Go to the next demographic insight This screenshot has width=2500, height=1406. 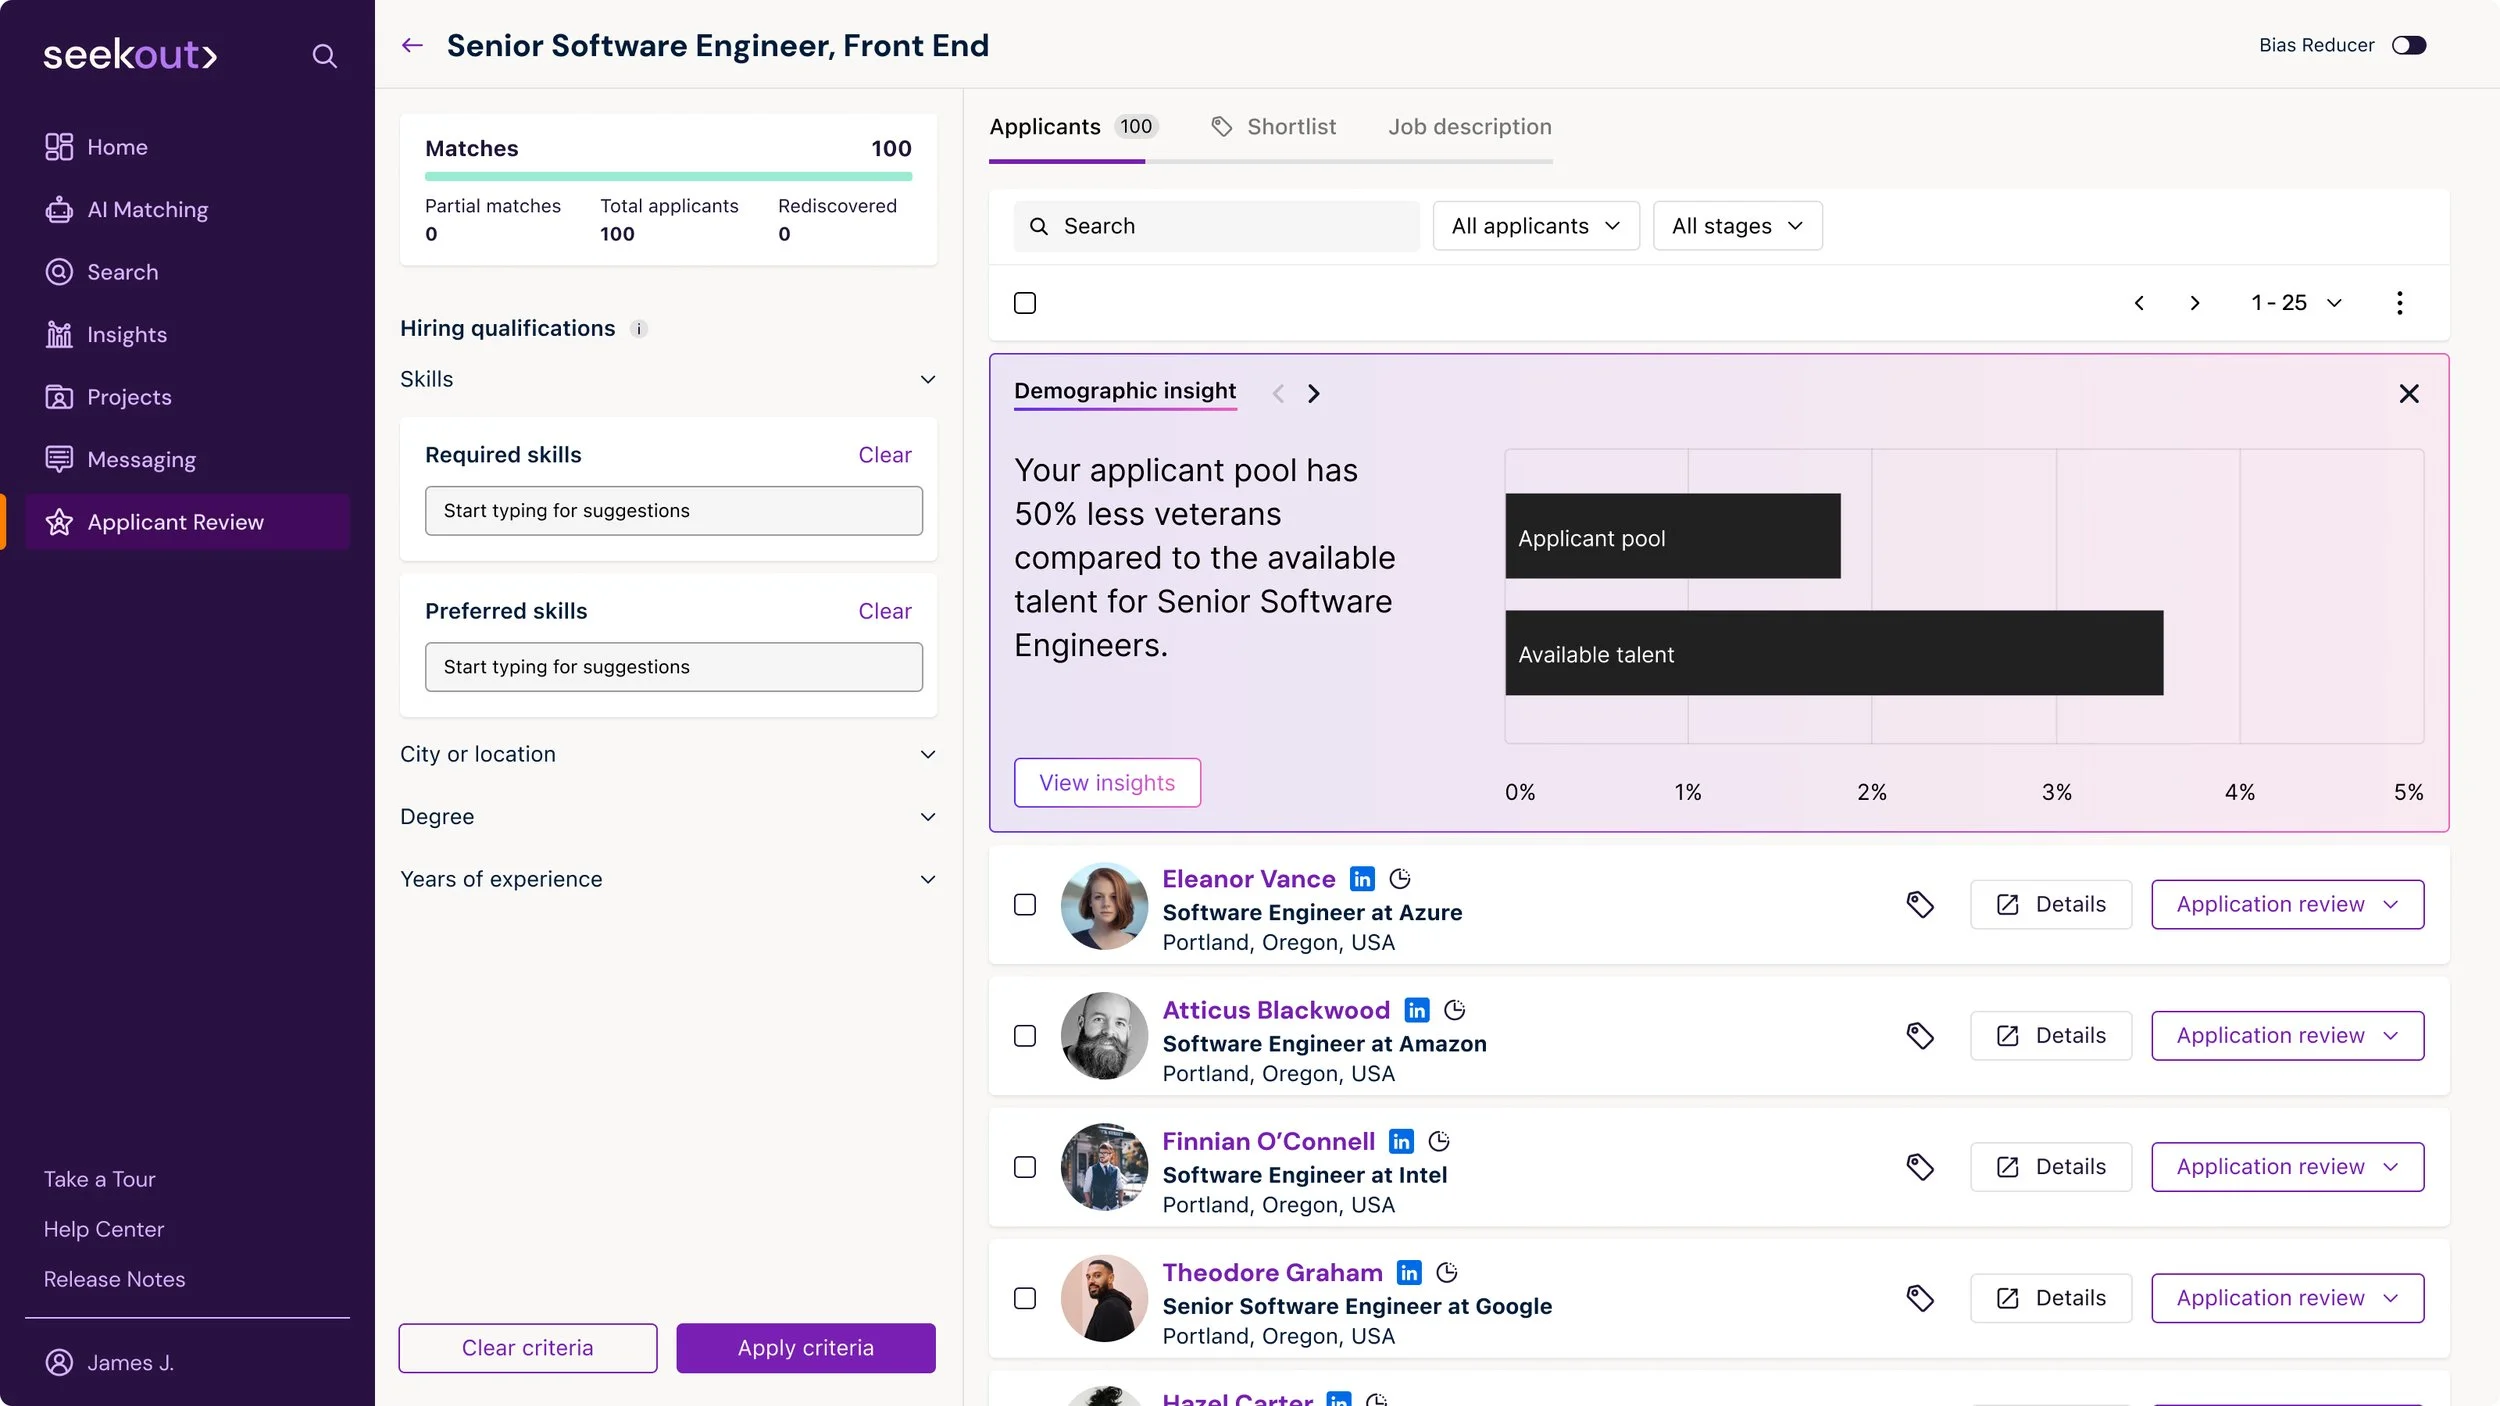click(x=1314, y=394)
